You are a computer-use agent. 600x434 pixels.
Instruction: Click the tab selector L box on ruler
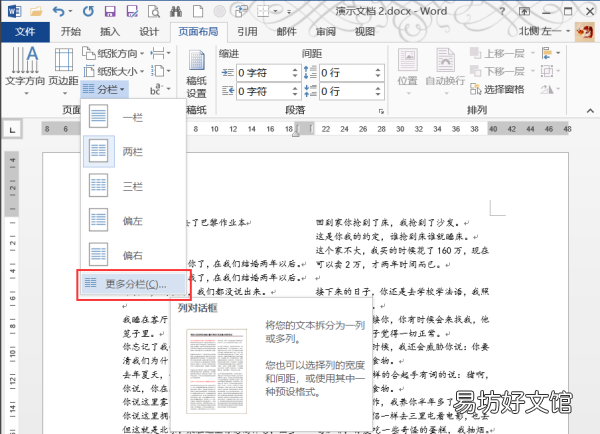(12, 130)
